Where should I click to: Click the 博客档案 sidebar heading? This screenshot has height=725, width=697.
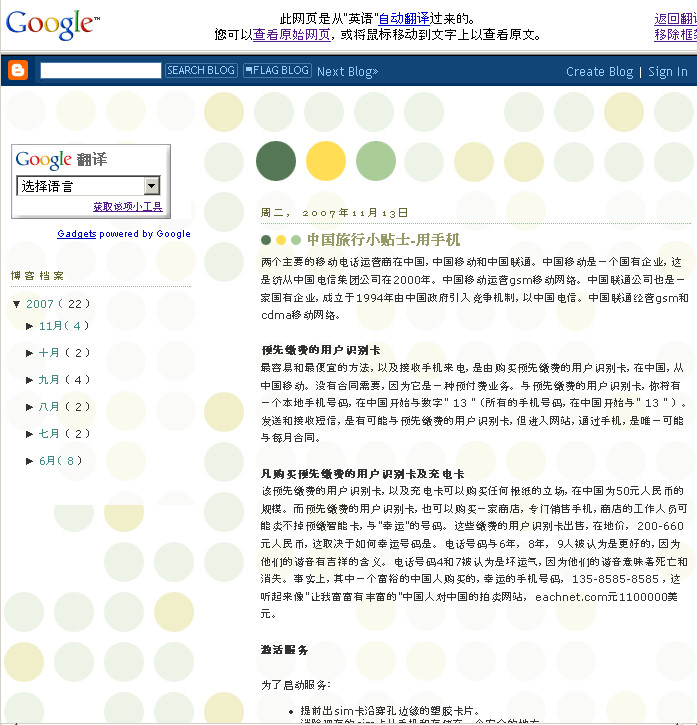[37, 276]
